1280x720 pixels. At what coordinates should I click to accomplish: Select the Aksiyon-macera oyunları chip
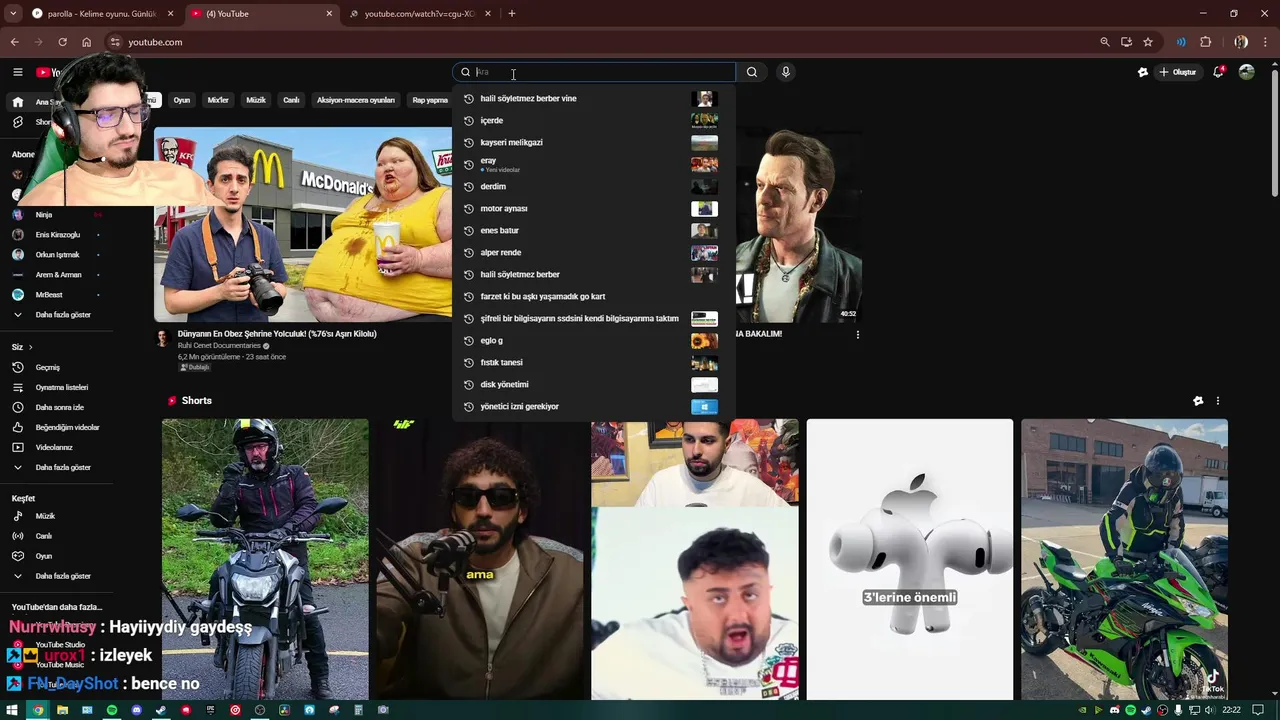pyautogui.click(x=356, y=100)
